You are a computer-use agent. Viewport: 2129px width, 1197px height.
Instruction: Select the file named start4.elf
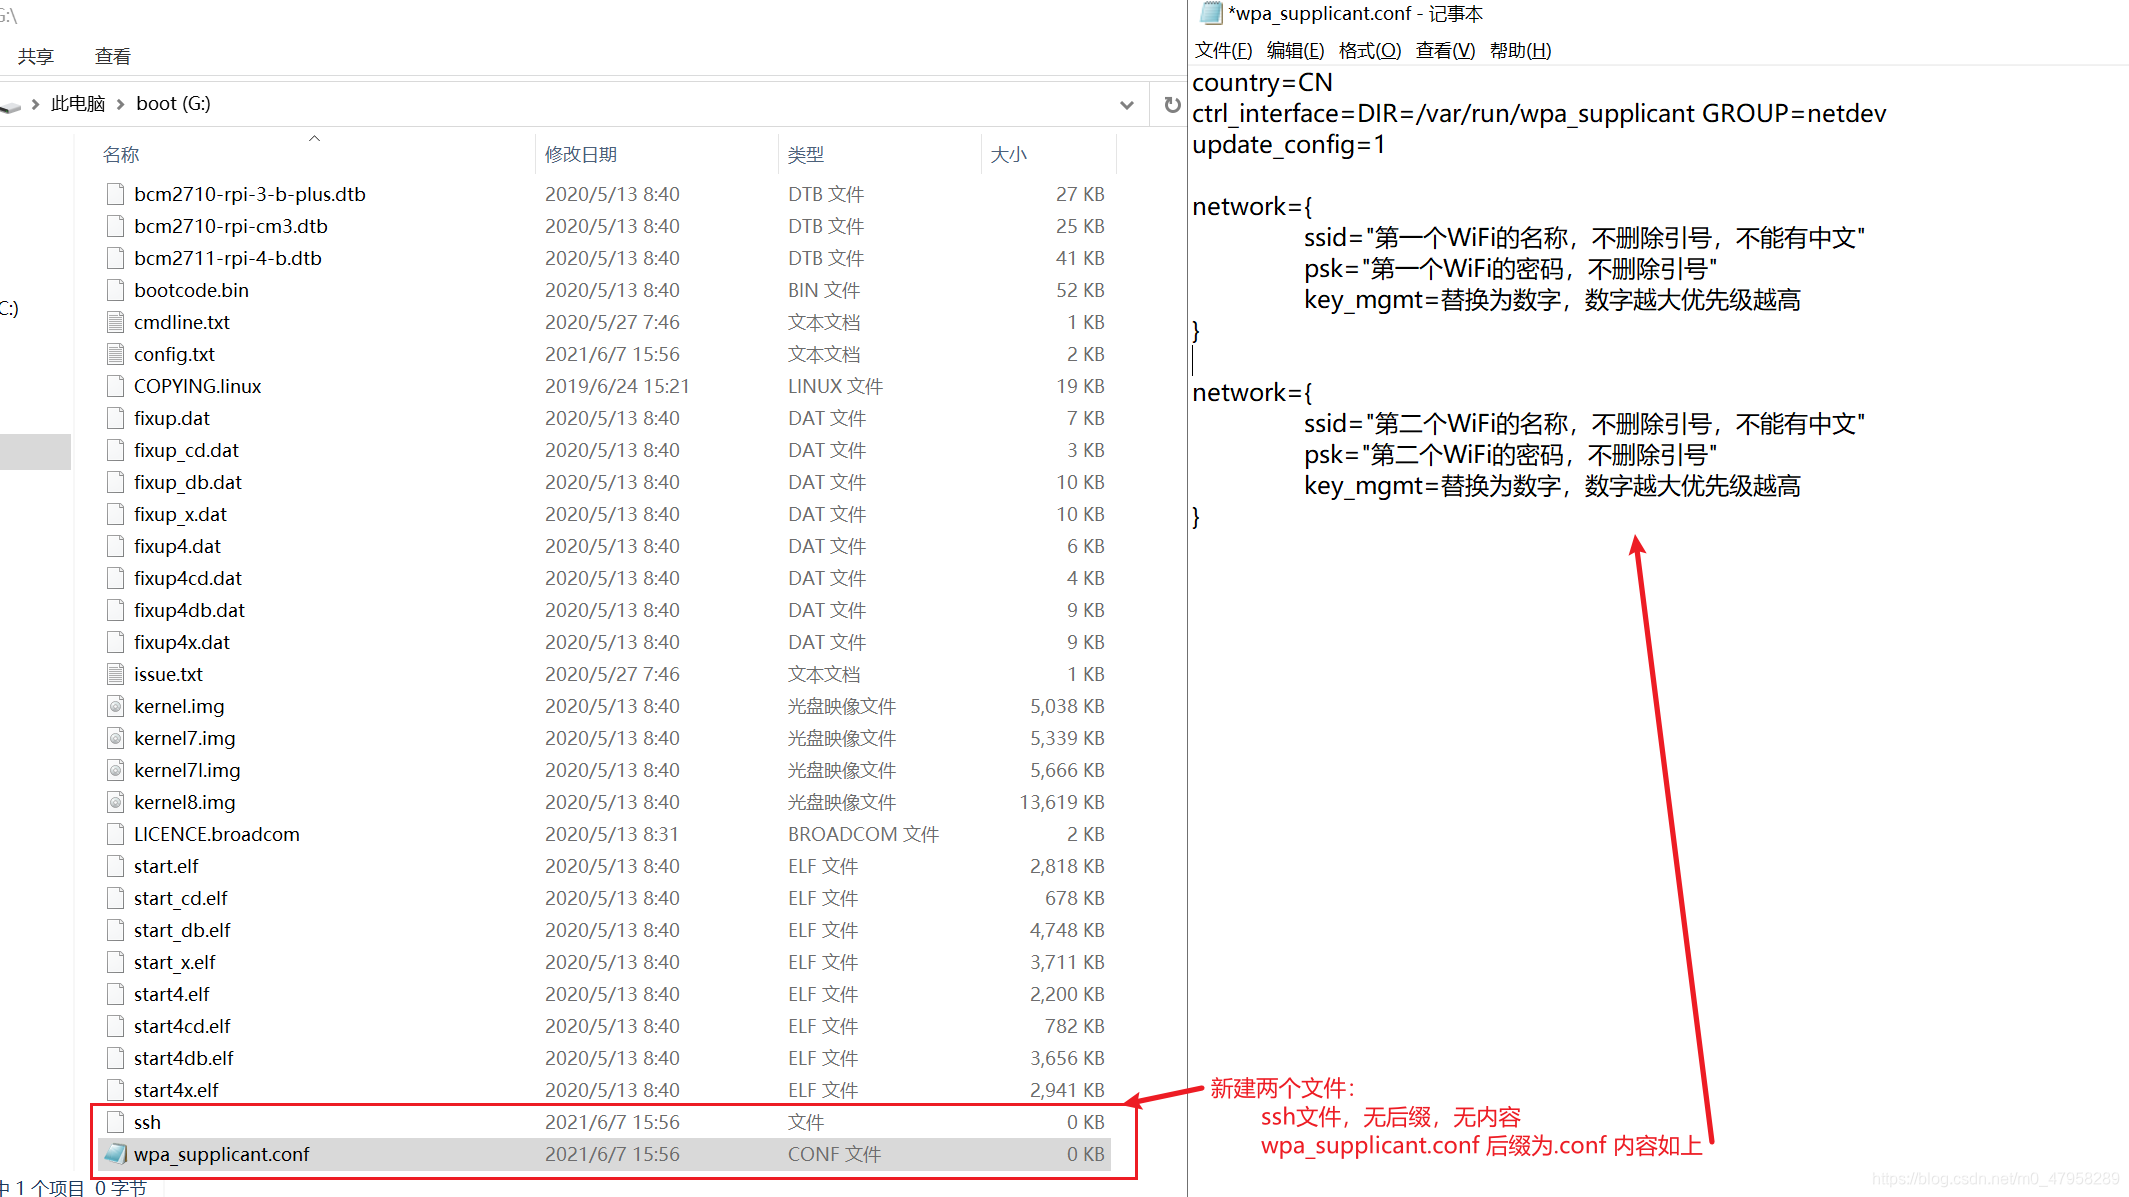(x=172, y=994)
